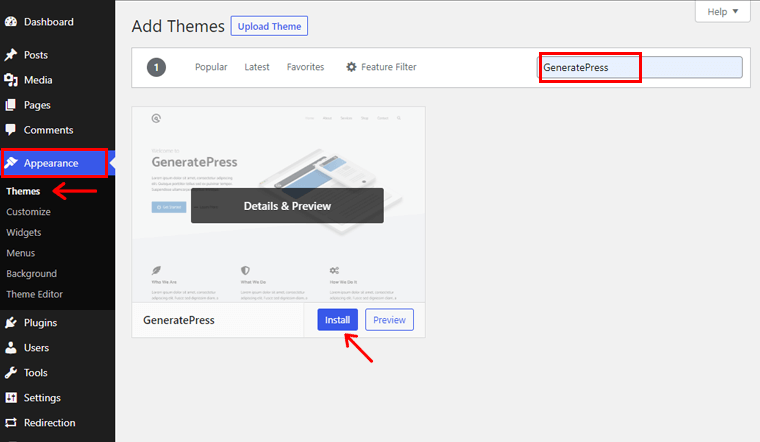Focus the theme search field
This screenshot has width=760, height=442.
coord(641,68)
